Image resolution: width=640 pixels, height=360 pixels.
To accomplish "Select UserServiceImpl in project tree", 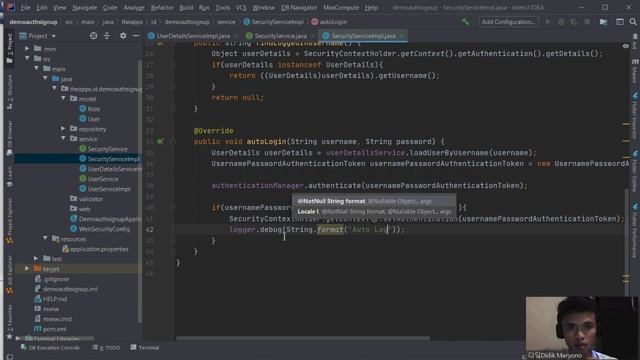I will click(109, 189).
